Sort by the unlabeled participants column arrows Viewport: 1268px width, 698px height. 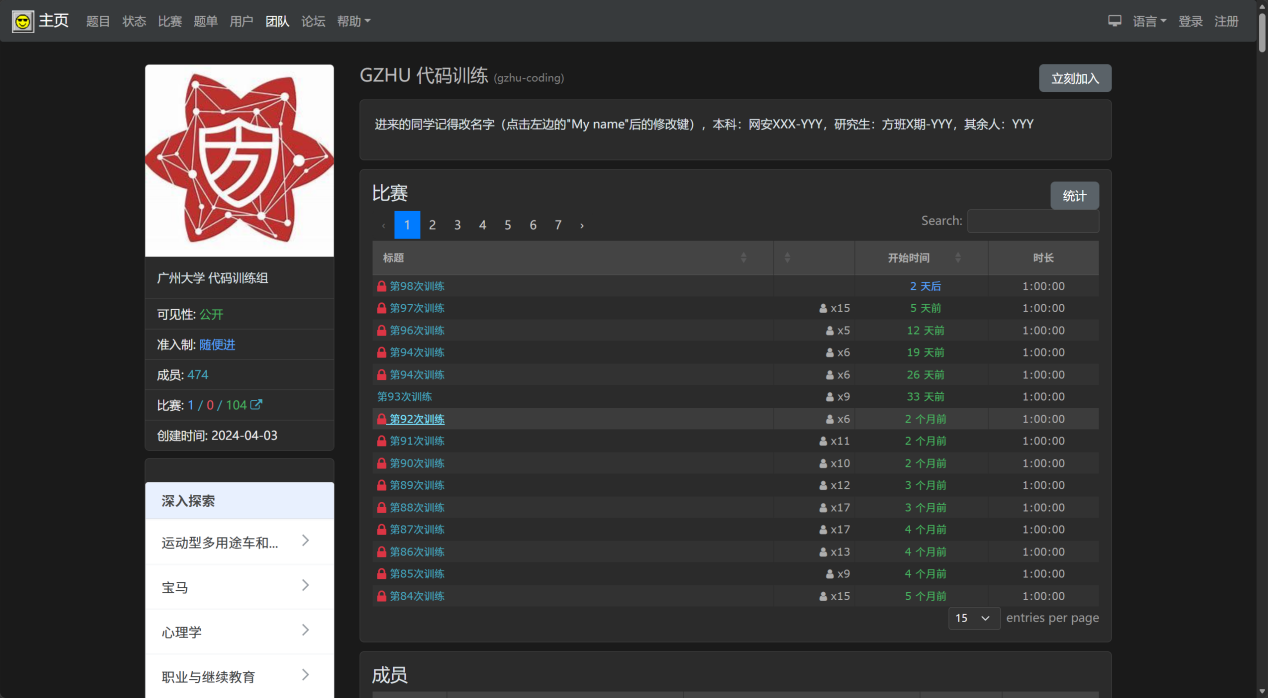pyautogui.click(x=787, y=258)
